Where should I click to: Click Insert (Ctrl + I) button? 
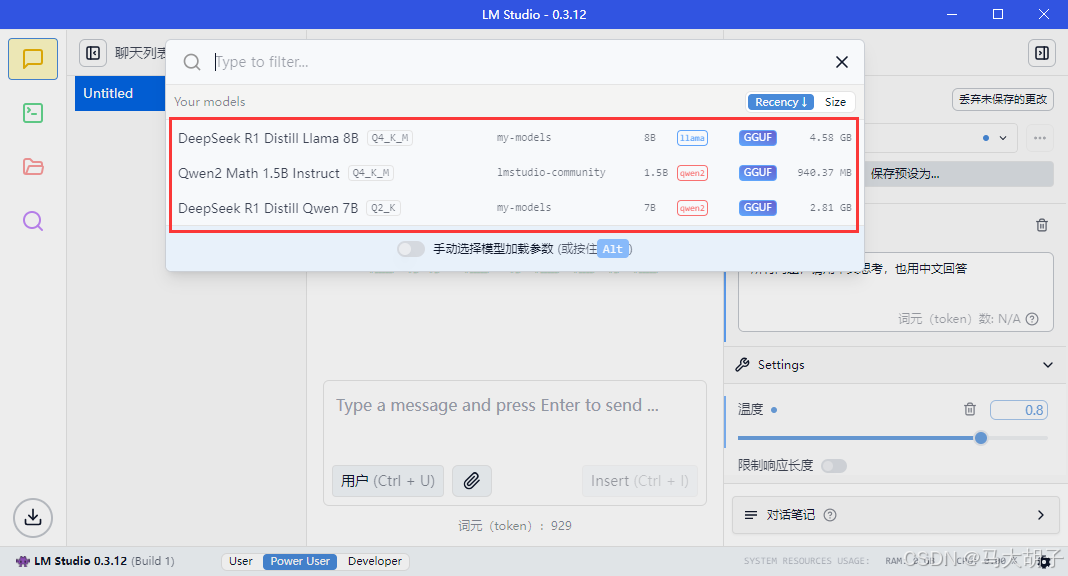pyautogui.click(x=640, y=481)
